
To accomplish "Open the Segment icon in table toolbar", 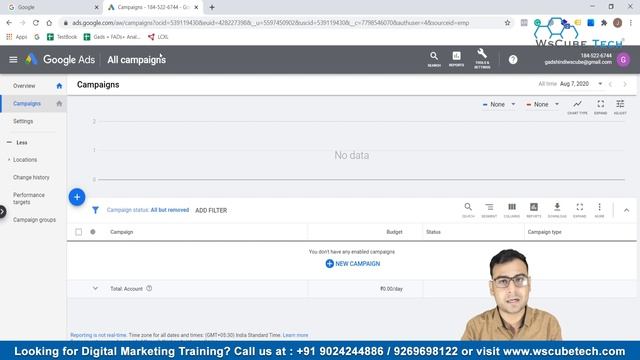I will 489,210.
